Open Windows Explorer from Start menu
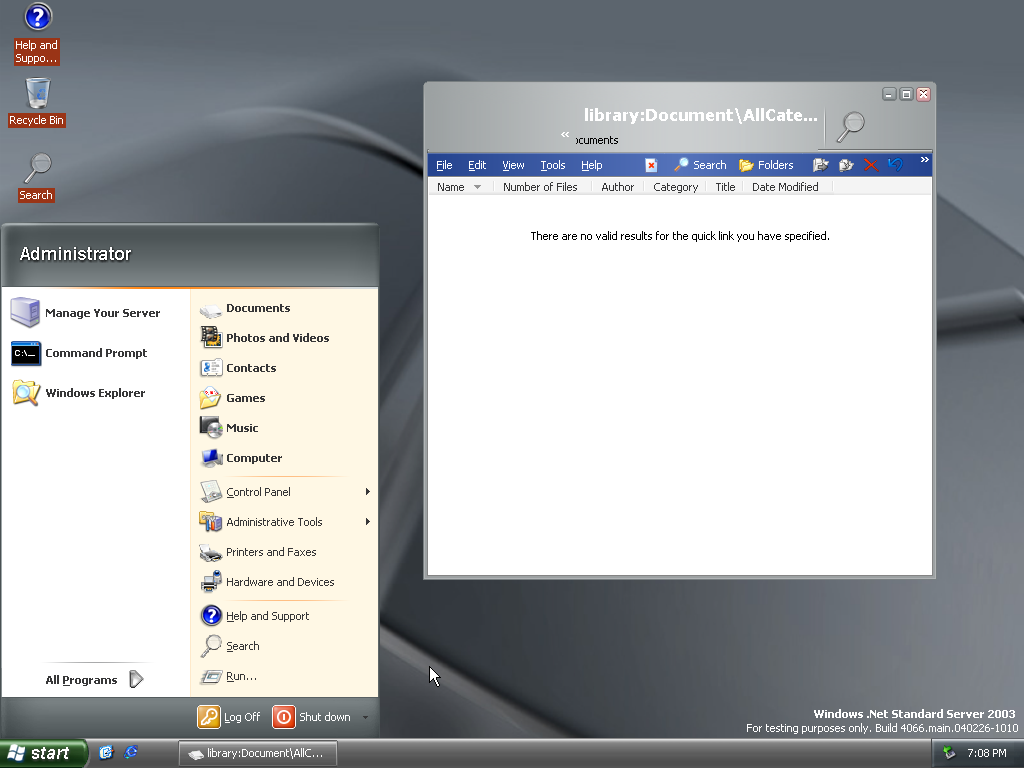Image resolution: width=1024 pixels, height=768 pixels. click(78, 393)
